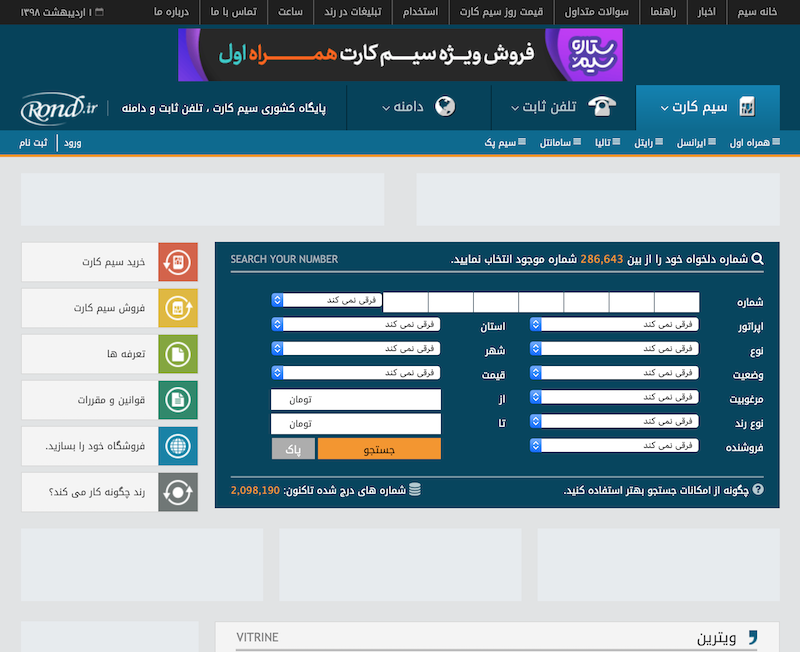
Task: Click the dark green rules and regulations icon
Action: [178, 400]
